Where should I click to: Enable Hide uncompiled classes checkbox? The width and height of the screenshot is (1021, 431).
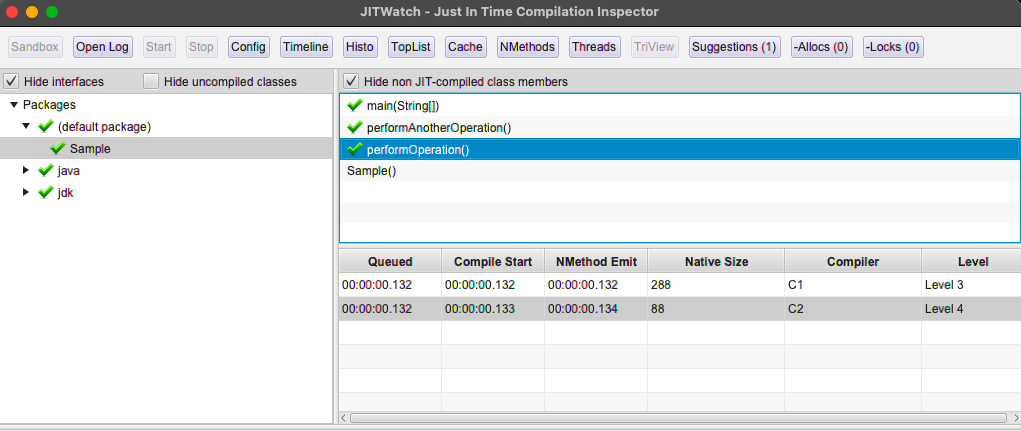coord(151,81)
